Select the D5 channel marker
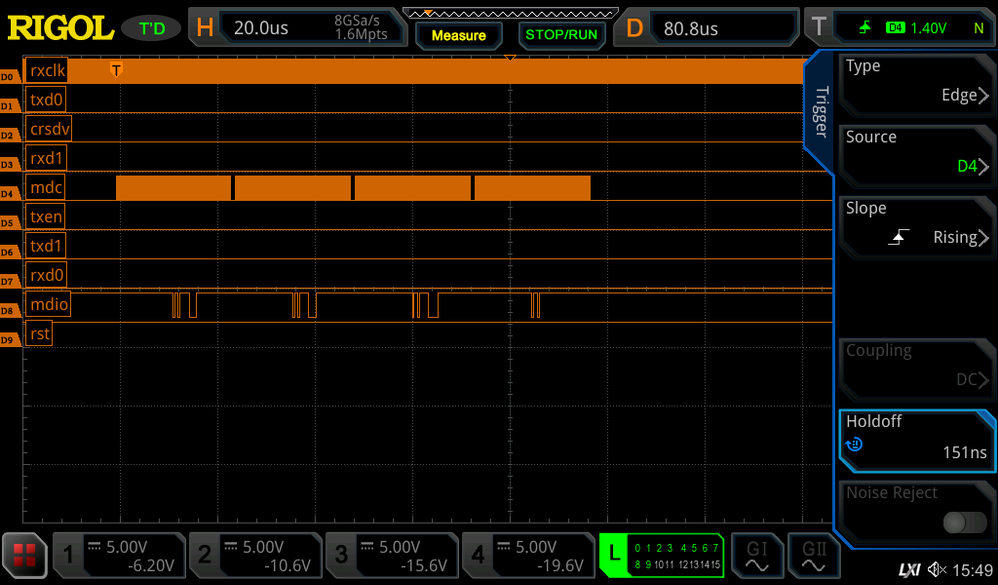Viewport: 998px width, 585px height. pos(9,223)
